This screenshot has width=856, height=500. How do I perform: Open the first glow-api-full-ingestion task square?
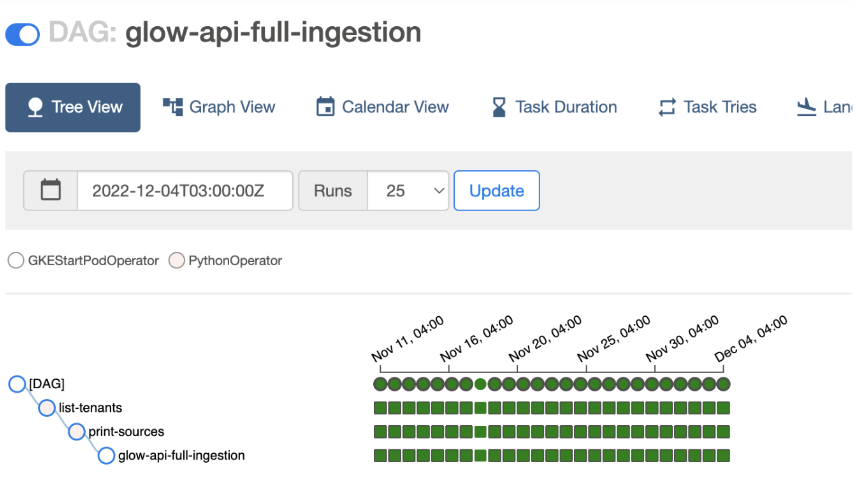[381, 455]
